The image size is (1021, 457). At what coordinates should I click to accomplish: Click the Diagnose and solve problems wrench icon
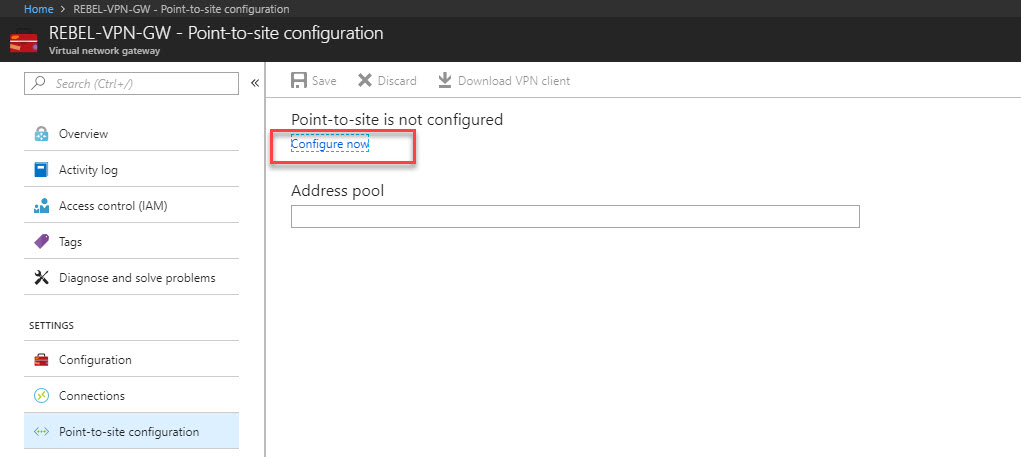pyautogui.click(x=41, y=278)
